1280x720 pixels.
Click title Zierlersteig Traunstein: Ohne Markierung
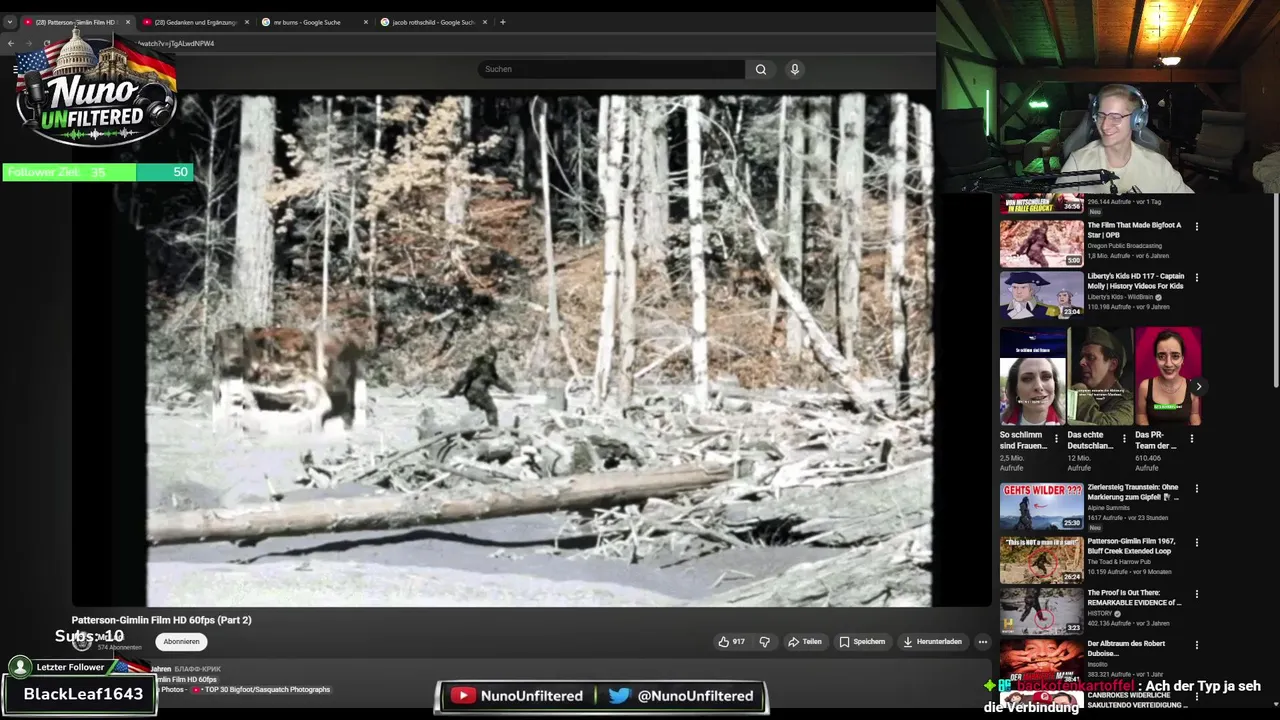click(1133, 492)
